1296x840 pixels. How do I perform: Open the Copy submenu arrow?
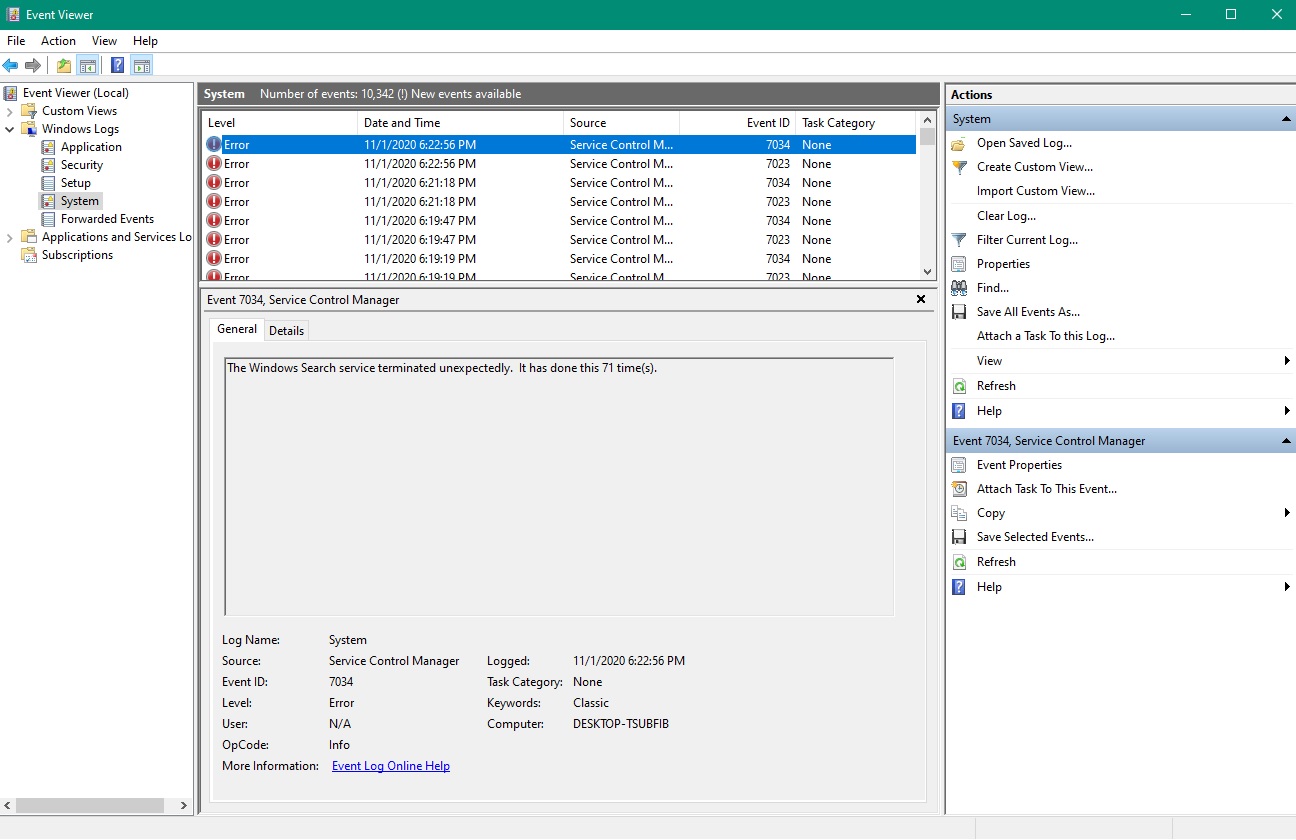(x=1287, y=513)
